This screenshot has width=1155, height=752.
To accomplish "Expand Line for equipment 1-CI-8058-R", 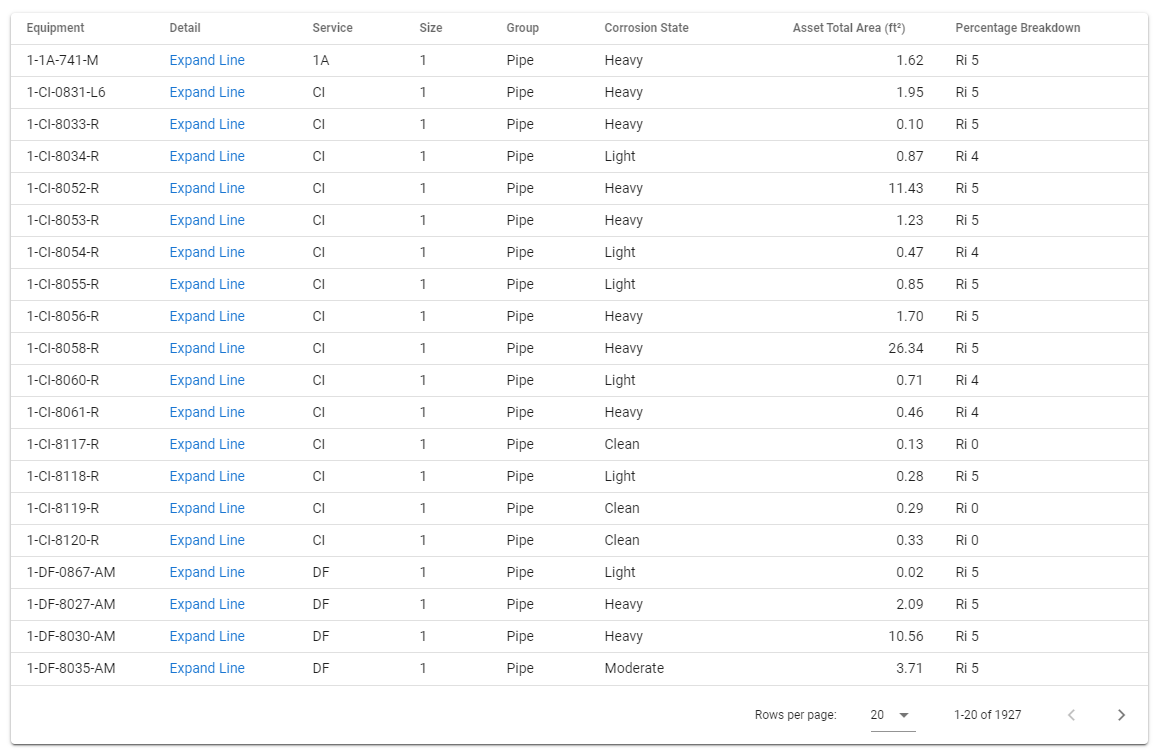I will click(207, 348).
